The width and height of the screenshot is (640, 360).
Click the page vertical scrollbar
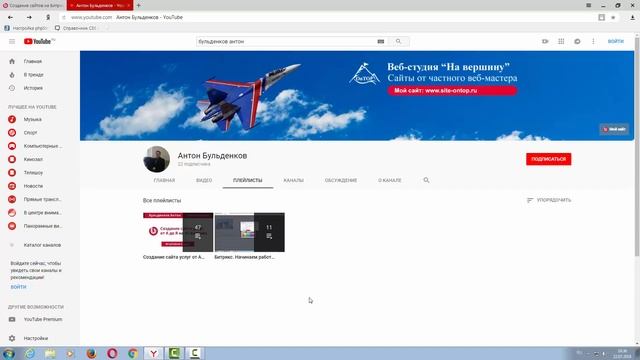[637, 147]
